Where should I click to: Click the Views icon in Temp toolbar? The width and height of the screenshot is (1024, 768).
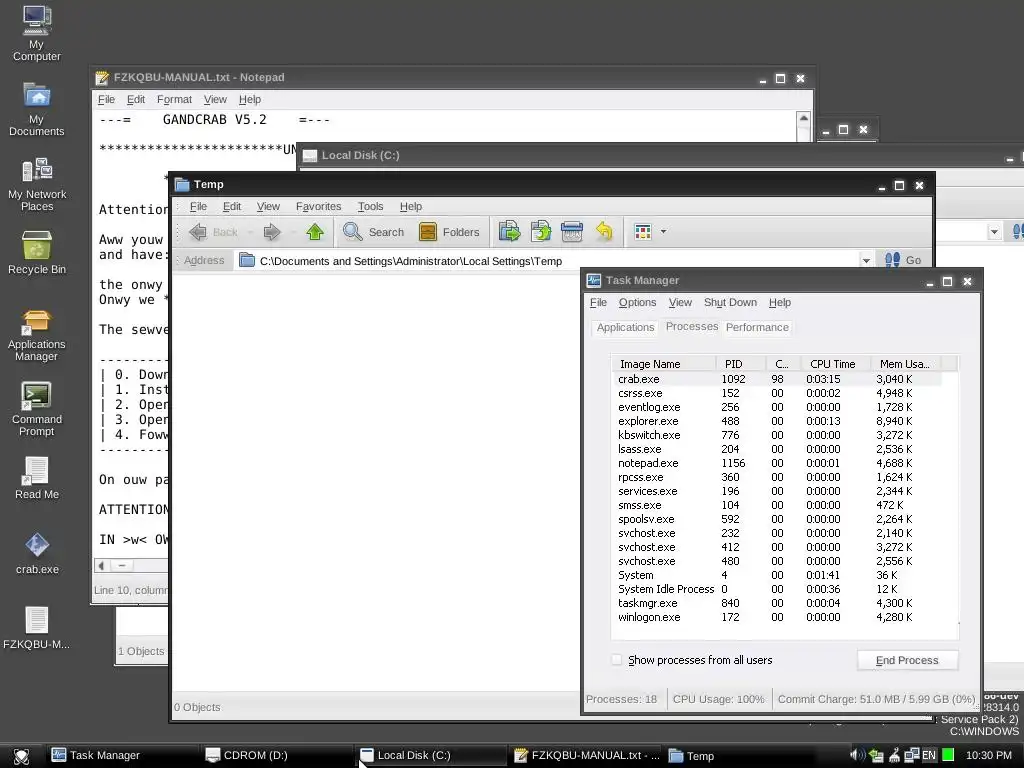(x=643, y=232)
